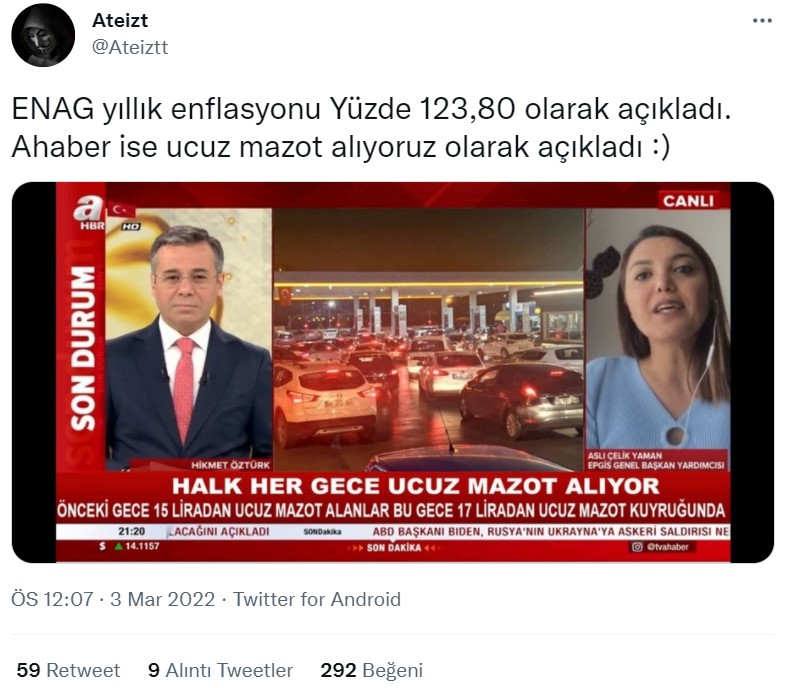The height and width of the screenshot is (688, 790).
Task: Click the SON DAKIKA ticker label
Action: [393, 548]
